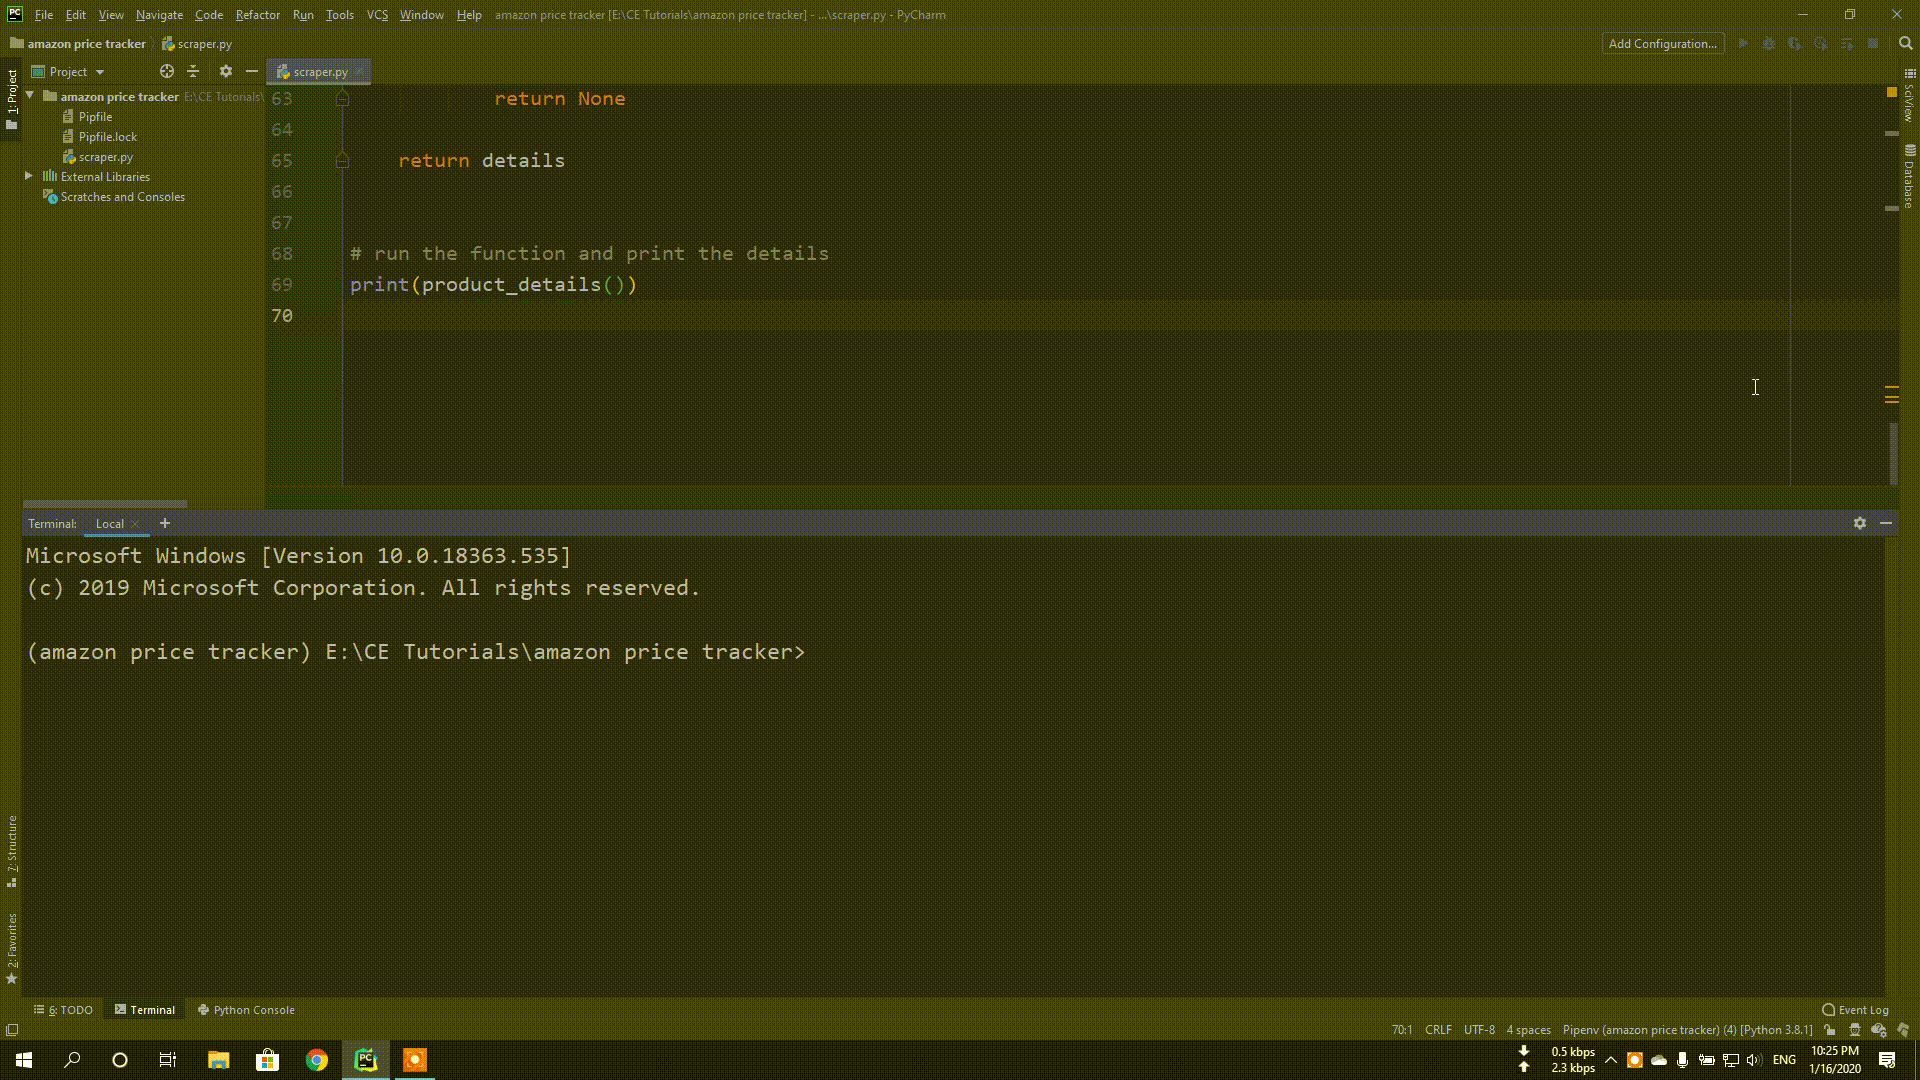Open a new terminal tab with plus icon
Viewport: 1920px width, 1080px height.
click(166, 524)
